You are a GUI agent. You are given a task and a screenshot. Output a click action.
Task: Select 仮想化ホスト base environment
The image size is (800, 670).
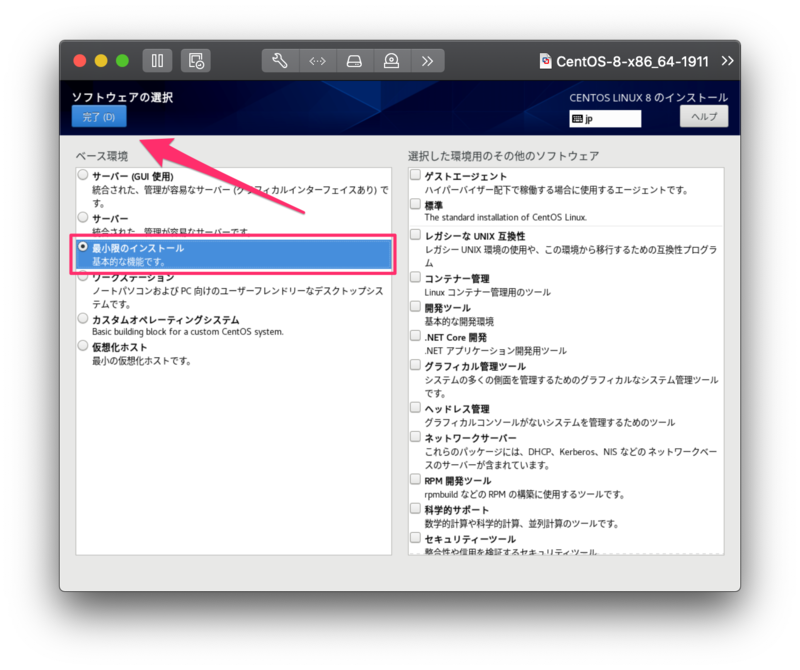click(83, 346)
